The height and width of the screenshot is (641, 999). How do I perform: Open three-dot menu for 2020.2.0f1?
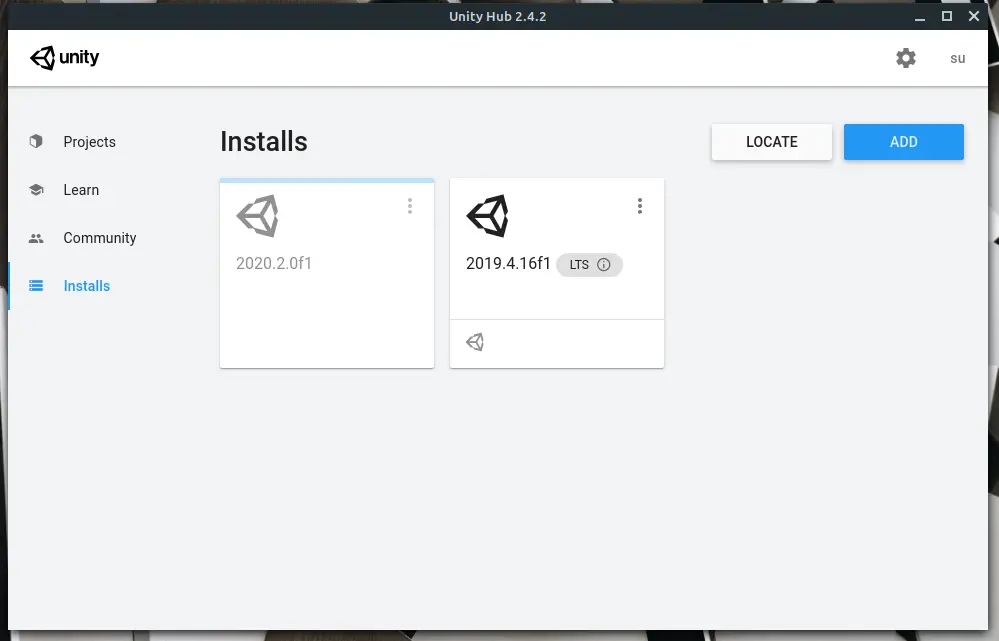410,206
